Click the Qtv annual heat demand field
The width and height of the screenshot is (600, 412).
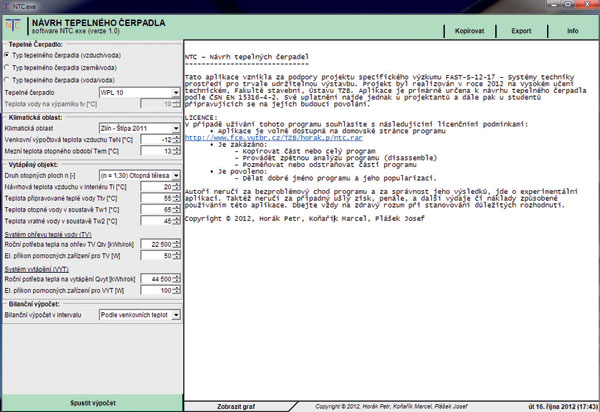click(157, 244)
